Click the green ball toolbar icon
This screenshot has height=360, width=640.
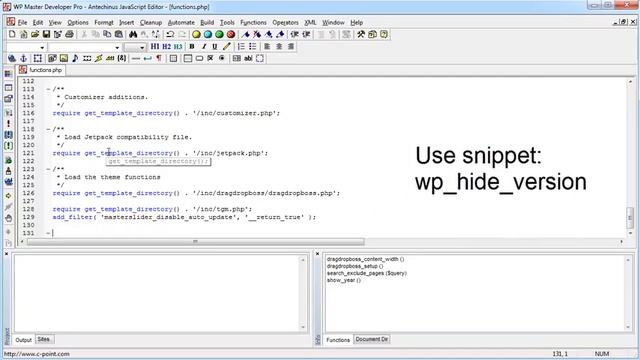pos(219,34)
